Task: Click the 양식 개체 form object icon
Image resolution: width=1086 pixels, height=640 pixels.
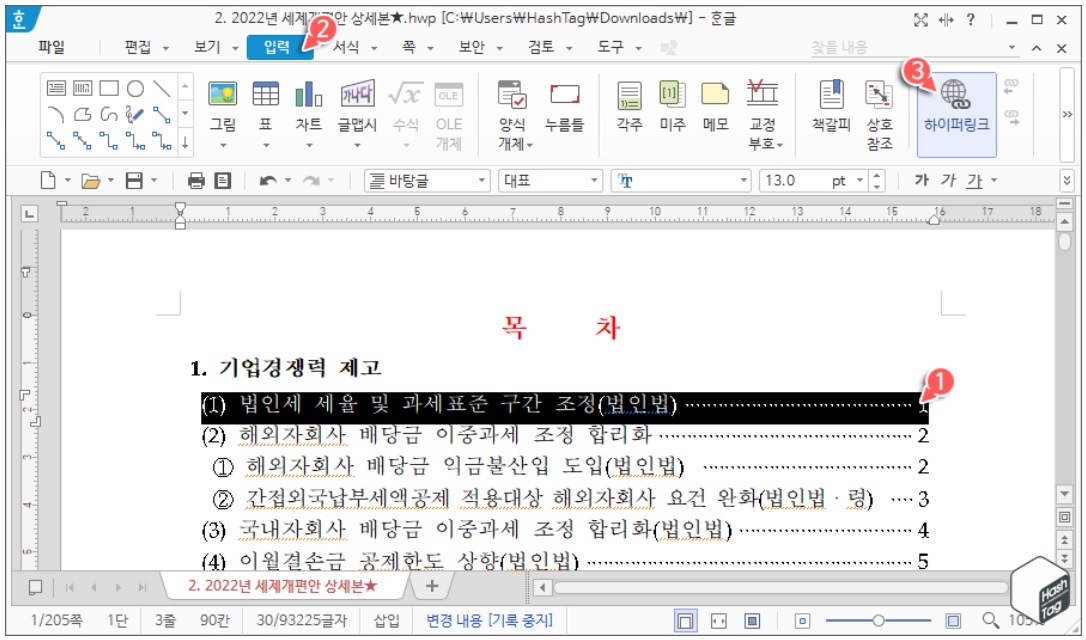Action: tap(513, 95)
